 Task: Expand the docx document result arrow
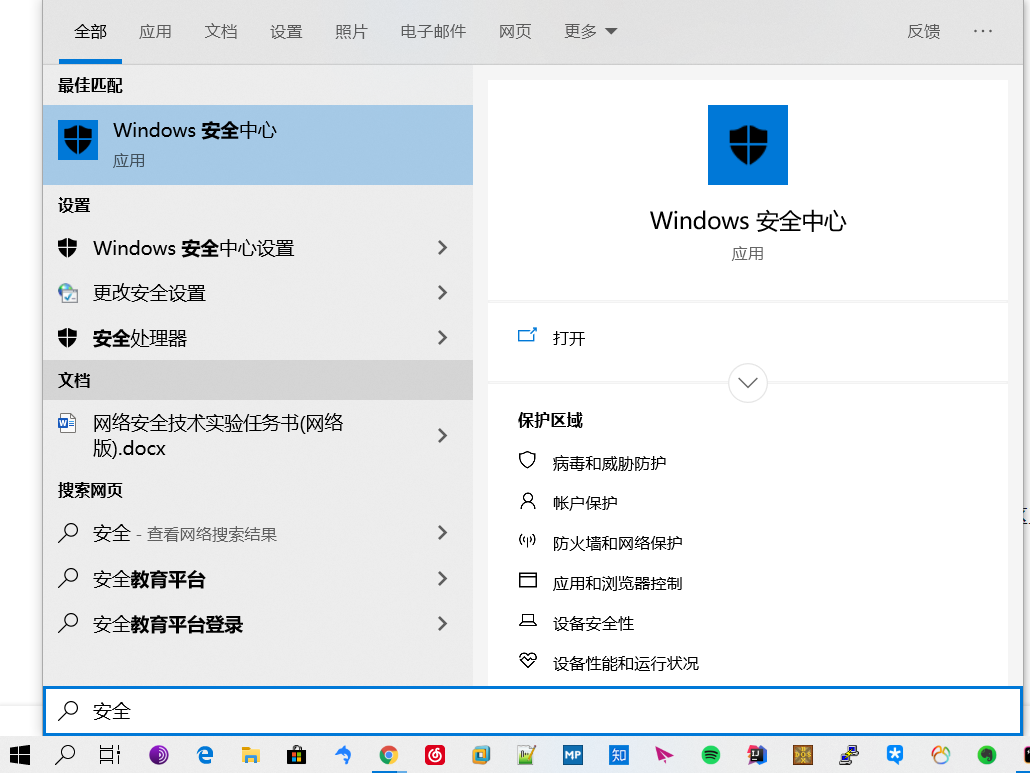coord(442,435)
